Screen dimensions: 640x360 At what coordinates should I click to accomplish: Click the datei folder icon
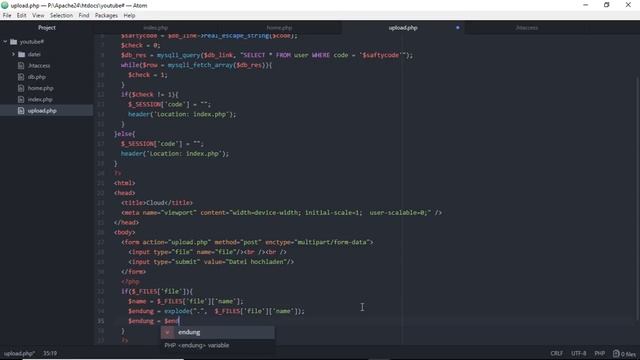coord(22,54)
